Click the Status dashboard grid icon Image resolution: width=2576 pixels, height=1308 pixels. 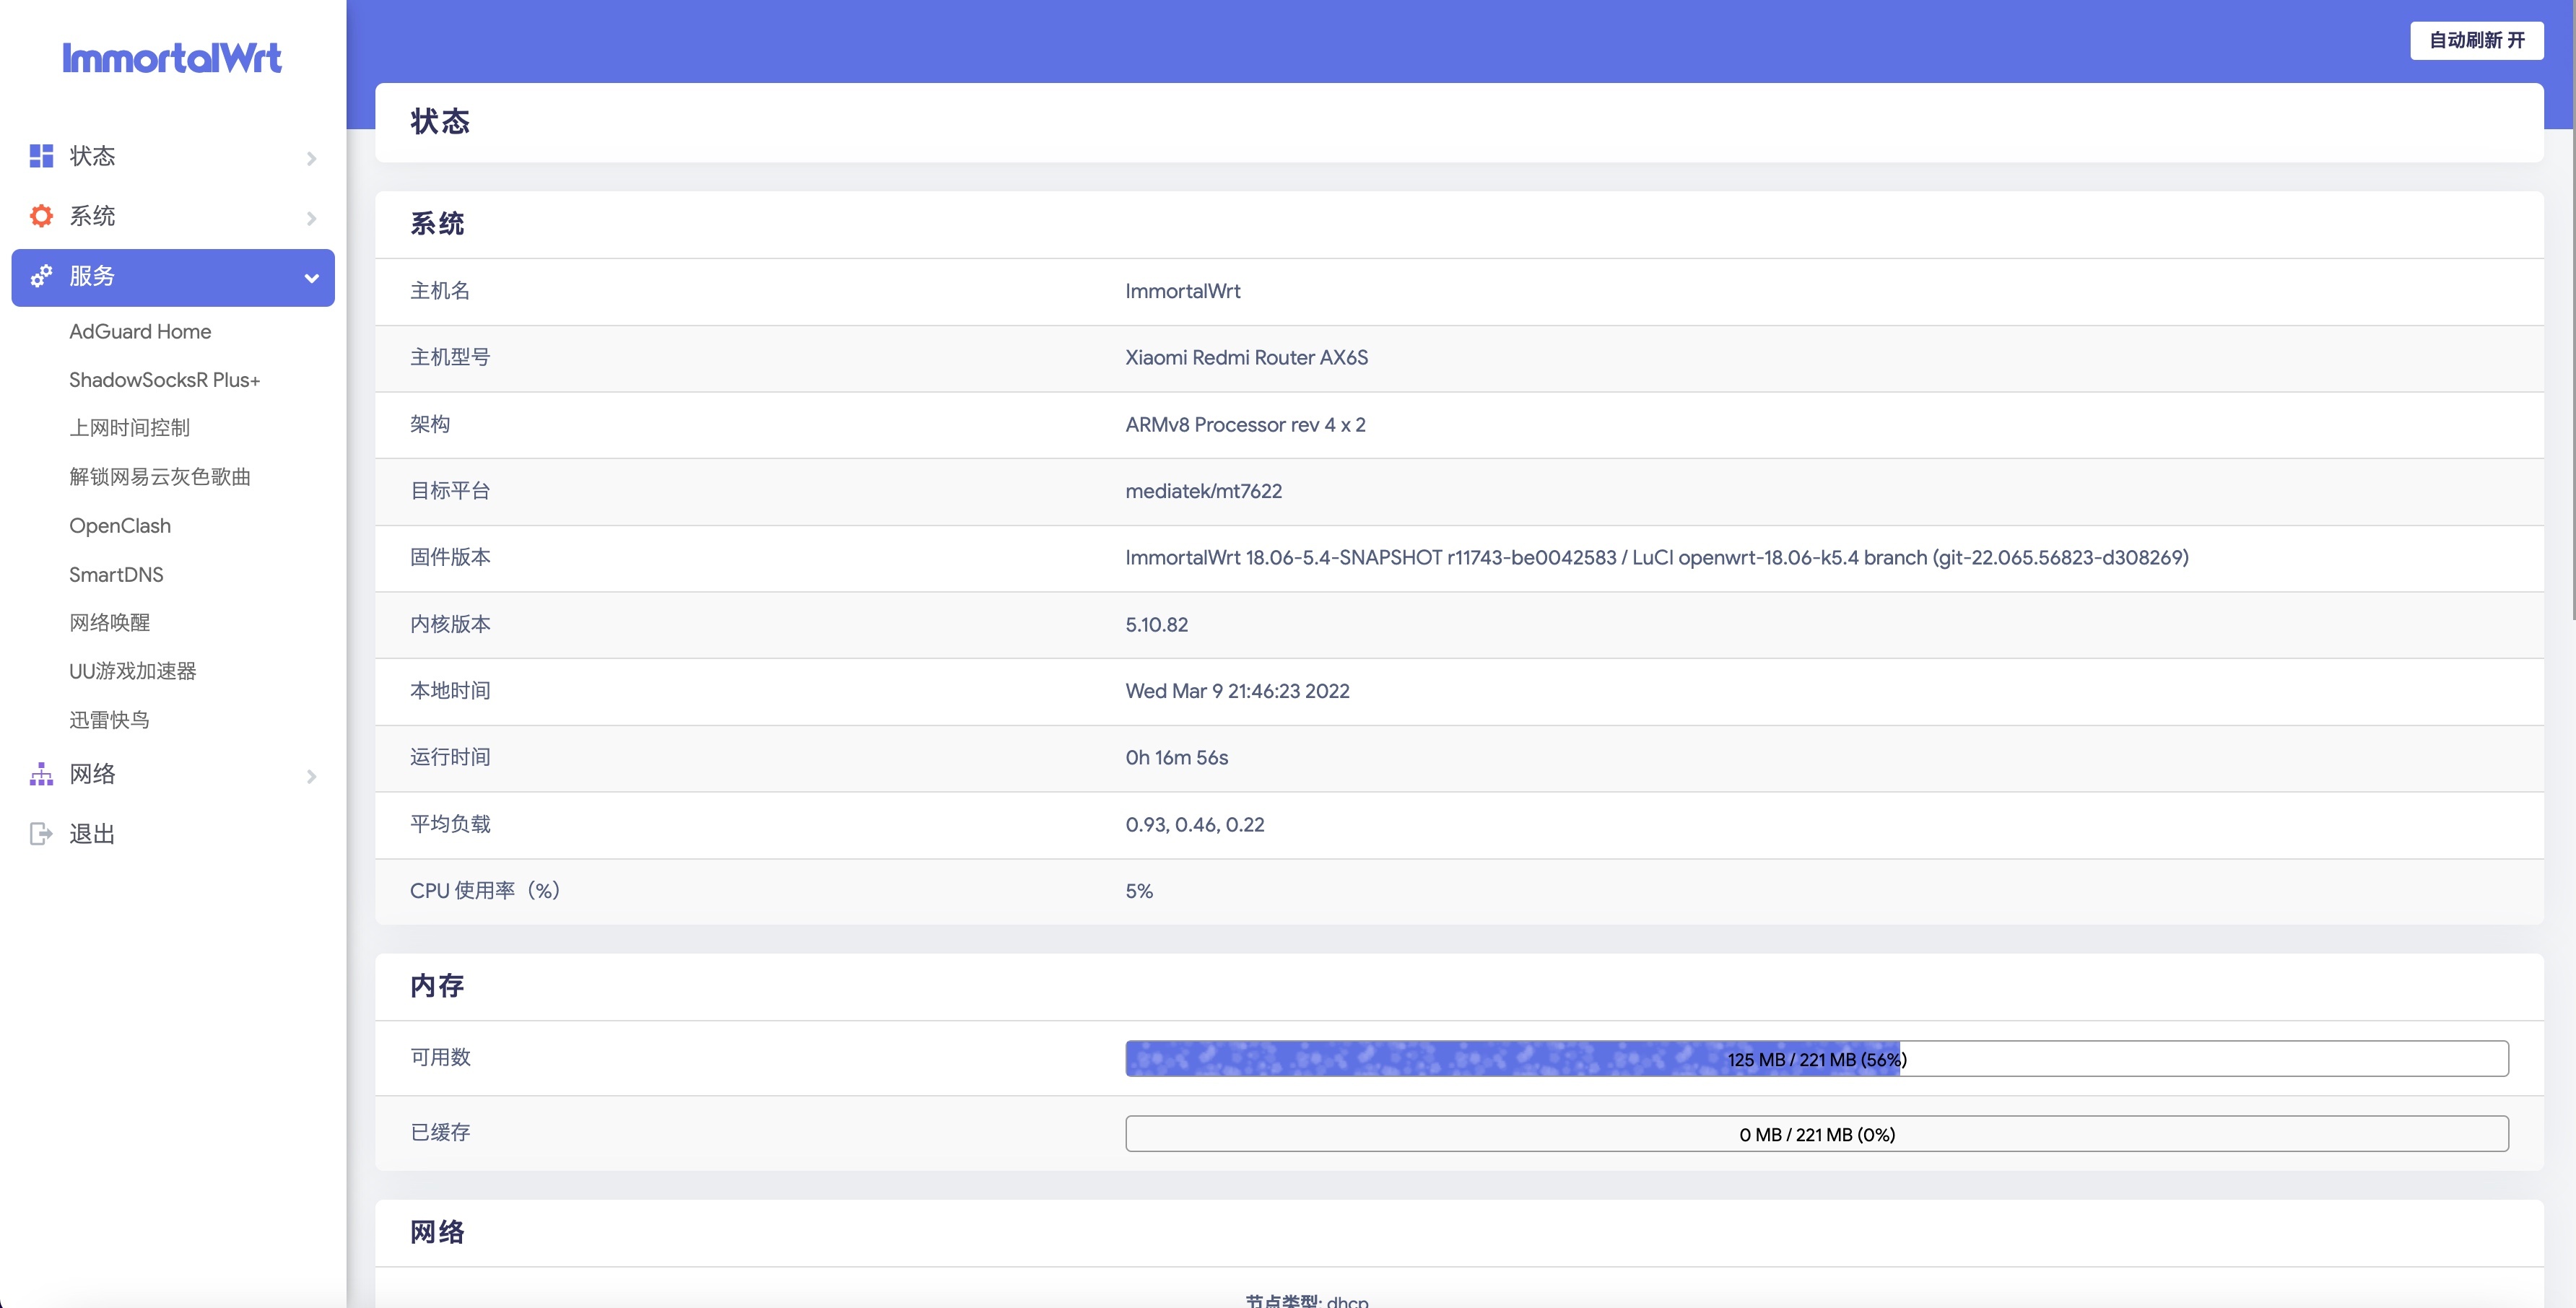[41, 156]
